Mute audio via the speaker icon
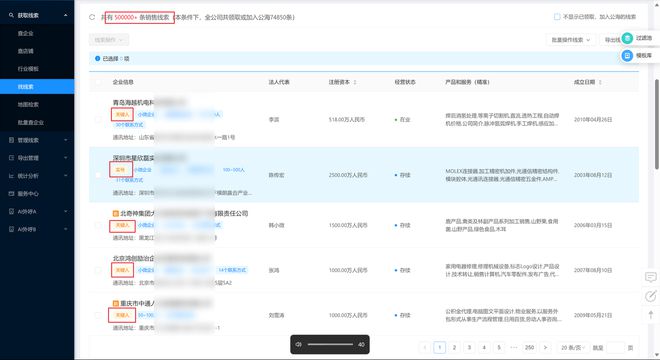Viewport: 660px width, 360px height. (298, 344)
